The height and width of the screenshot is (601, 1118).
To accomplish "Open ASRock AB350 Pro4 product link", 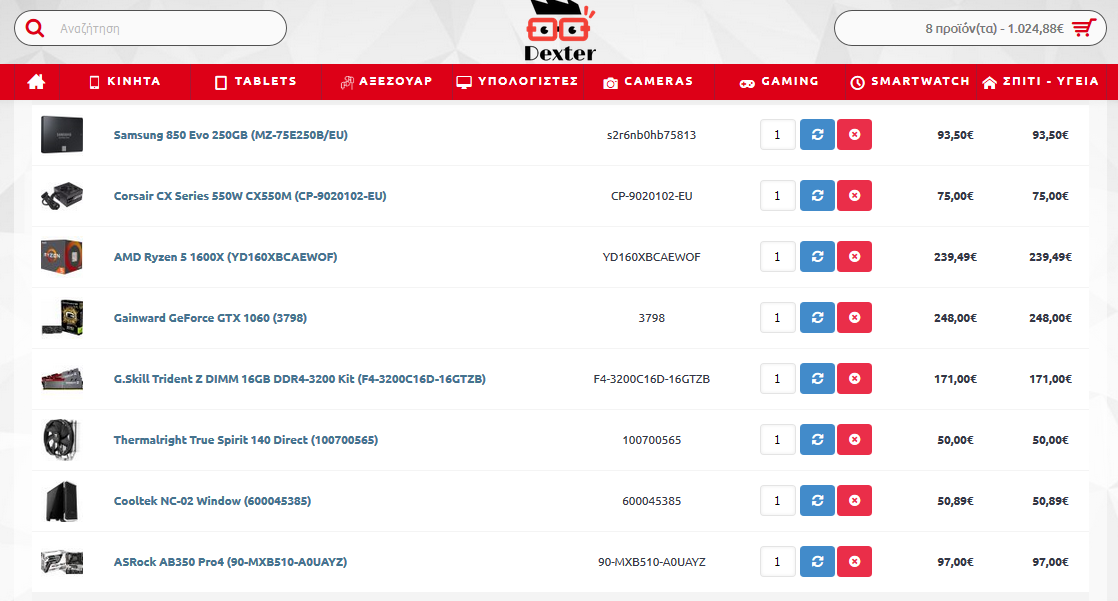I will [x=230, y=562].
